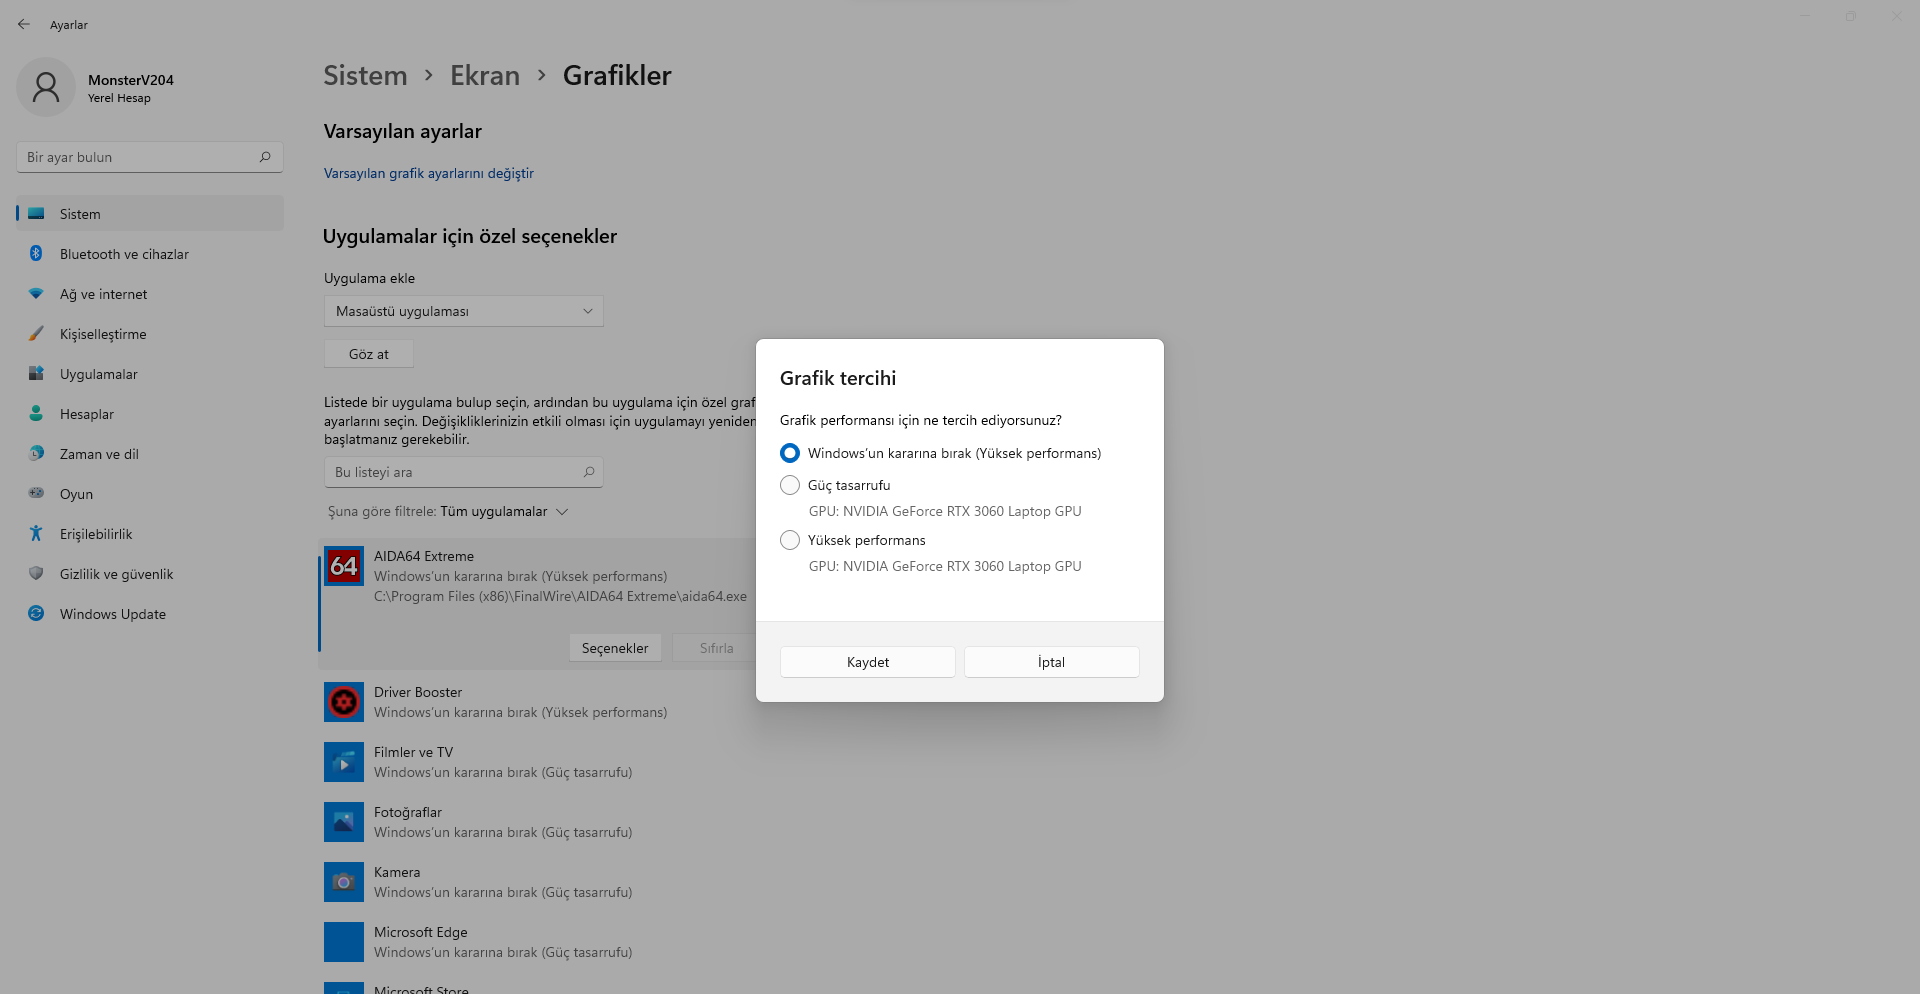Click the back arrow icon in Ayarlar
The height and width of the screenshot is (994, 1920).
[x=24, y=24]
